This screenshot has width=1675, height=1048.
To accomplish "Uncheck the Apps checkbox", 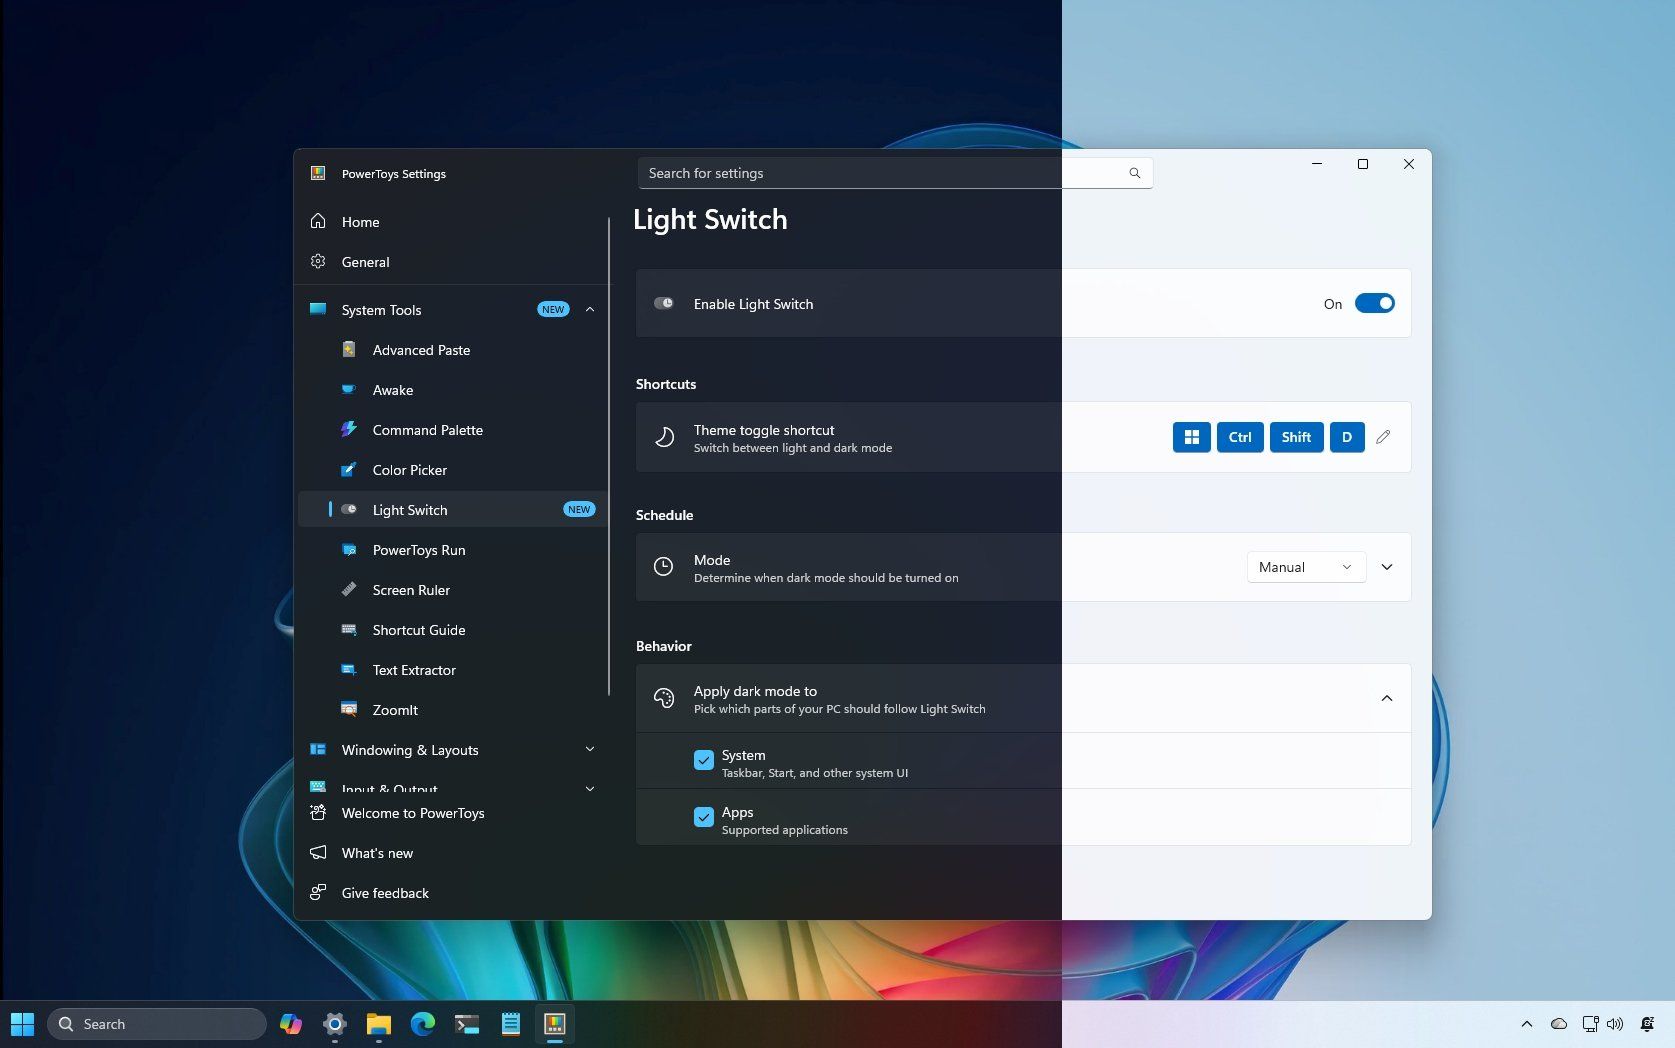I will [704, 817].
